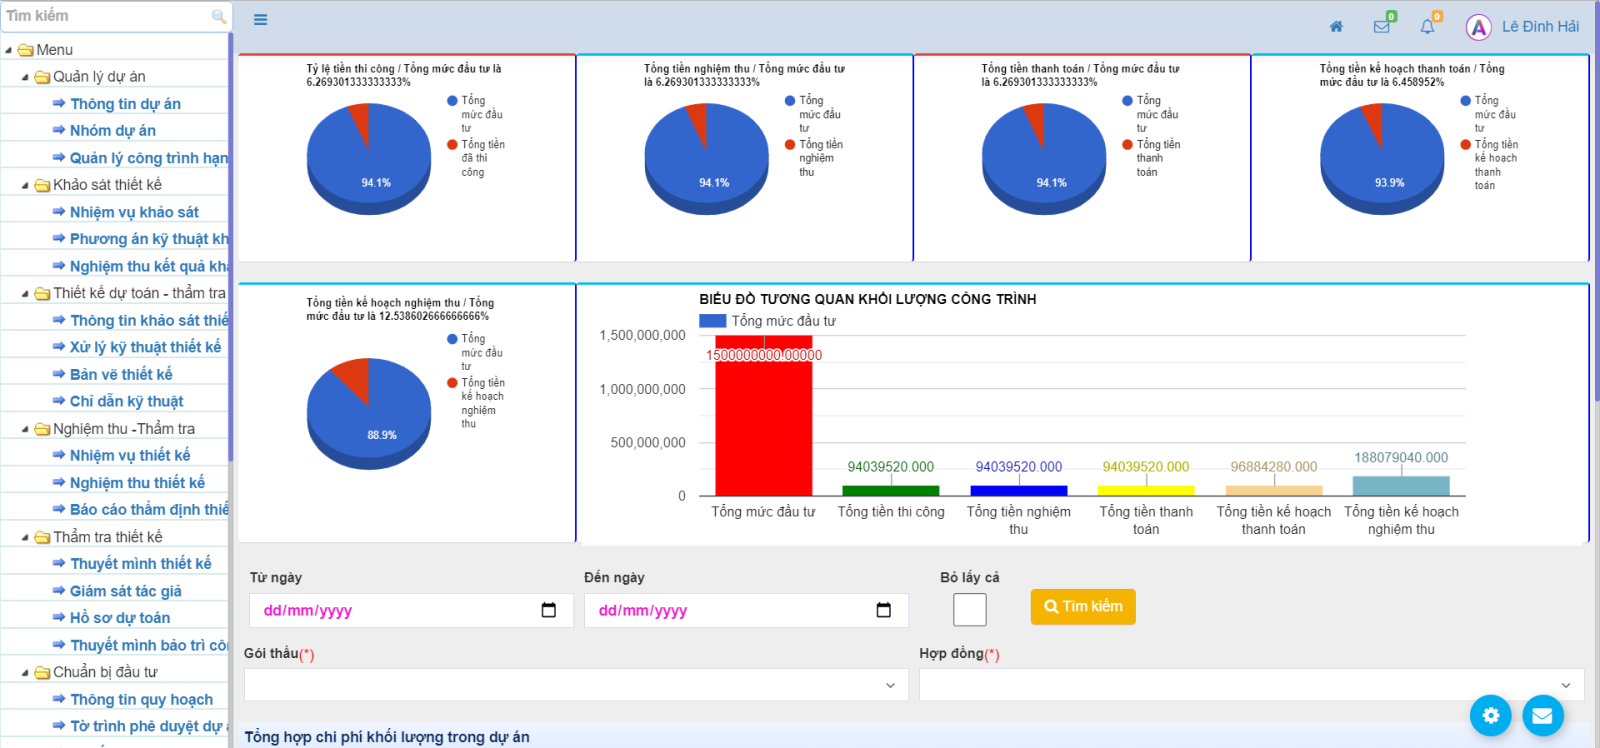Open the Gói thầu dropdown

pos(576,685)
